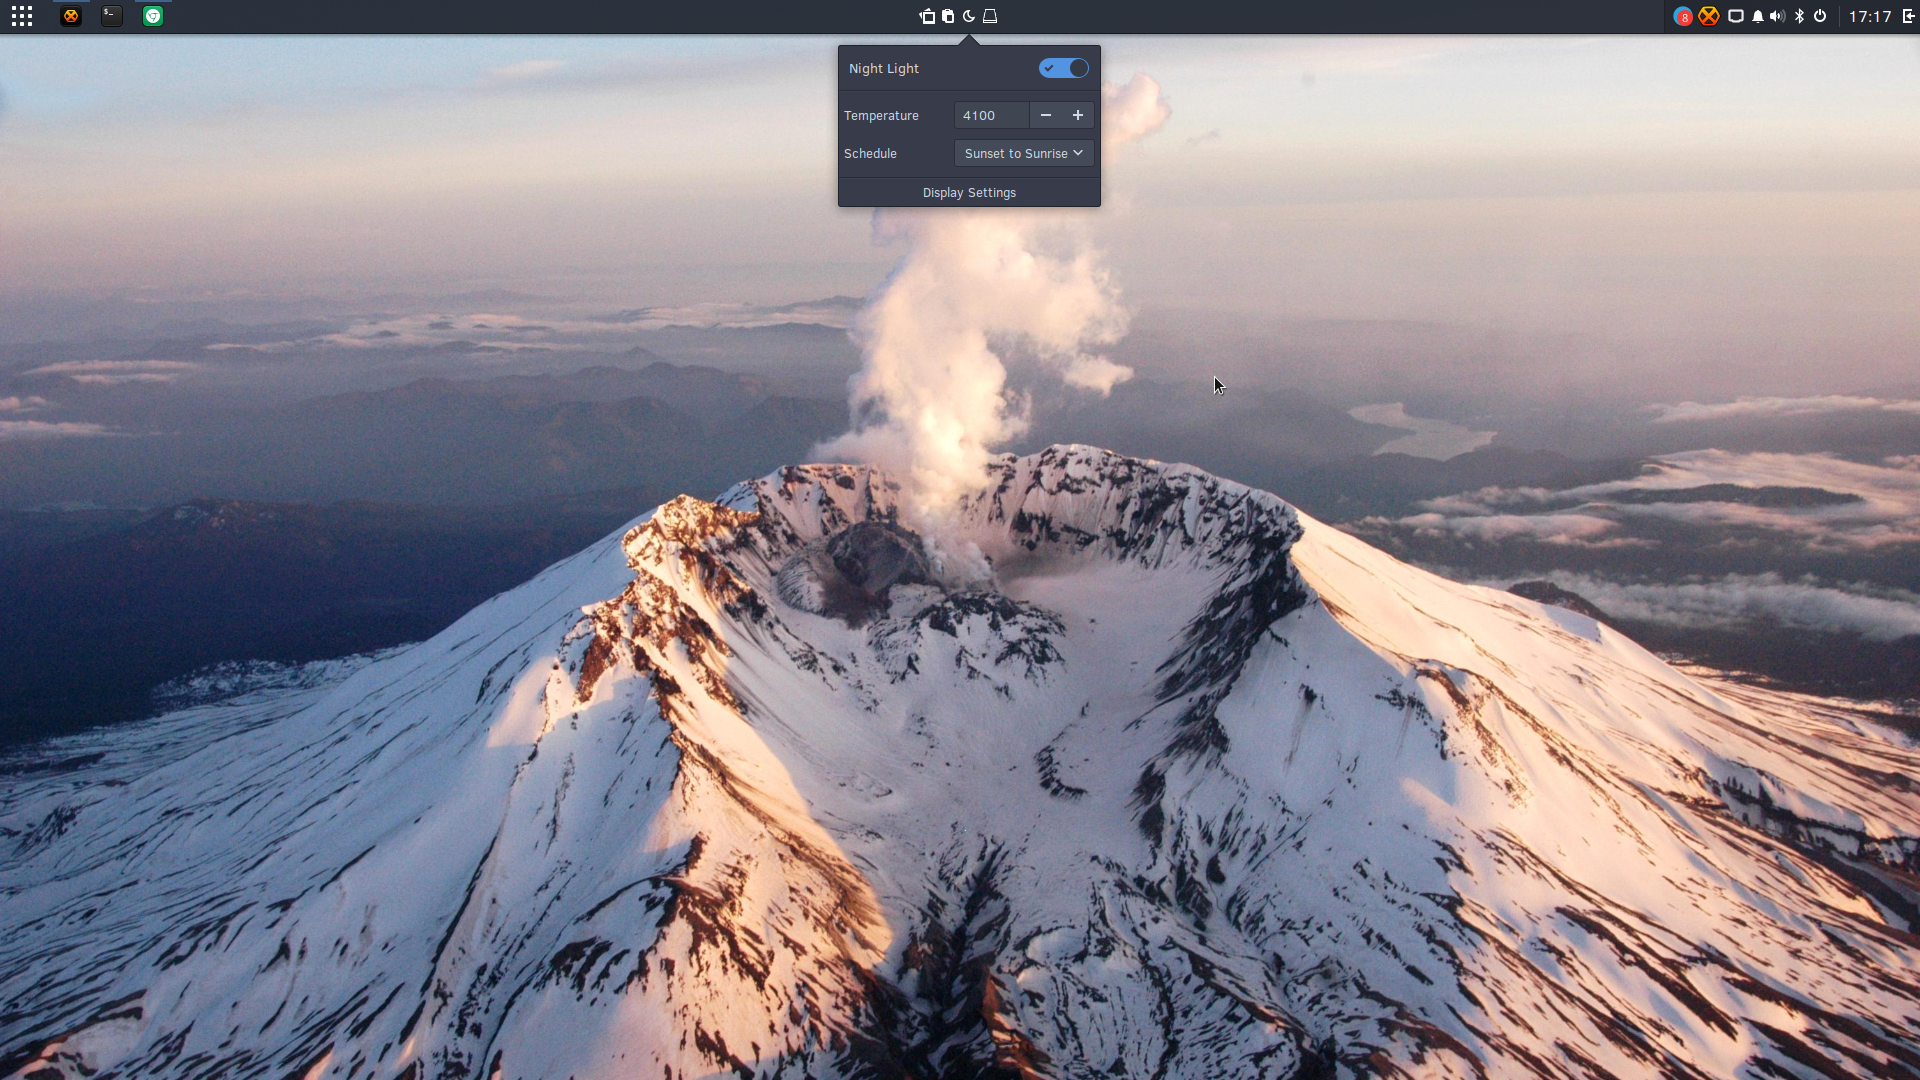Open the red notification badge tray icon
This screenshot has width=1920, height=1080.
pyautogui.click(x=1683, y=16)
